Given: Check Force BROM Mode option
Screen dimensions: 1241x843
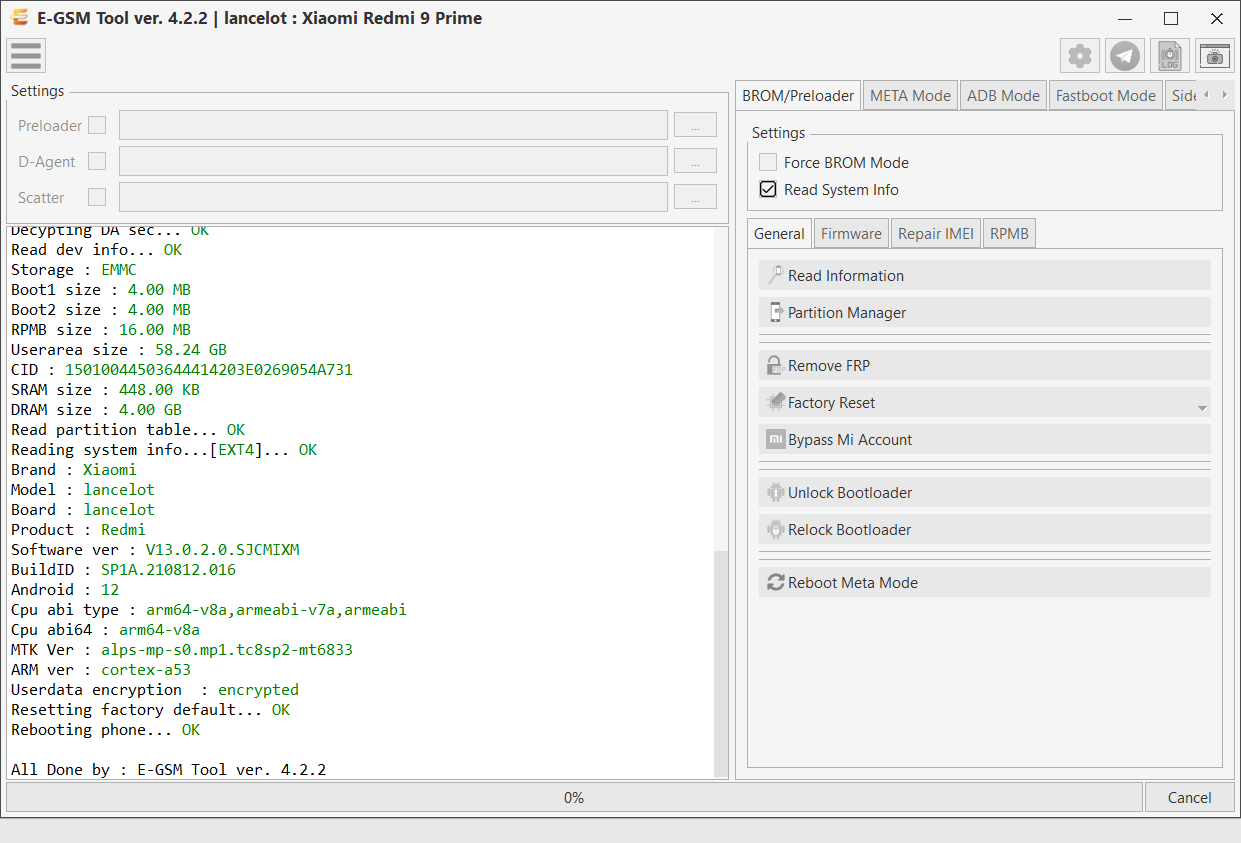Looking at the screenshot, I should [768, 162].
